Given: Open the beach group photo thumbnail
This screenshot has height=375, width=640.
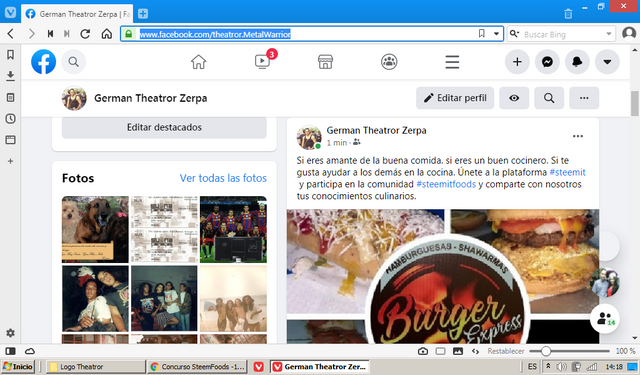Looking at the screenshot, I should pos(233,298).
